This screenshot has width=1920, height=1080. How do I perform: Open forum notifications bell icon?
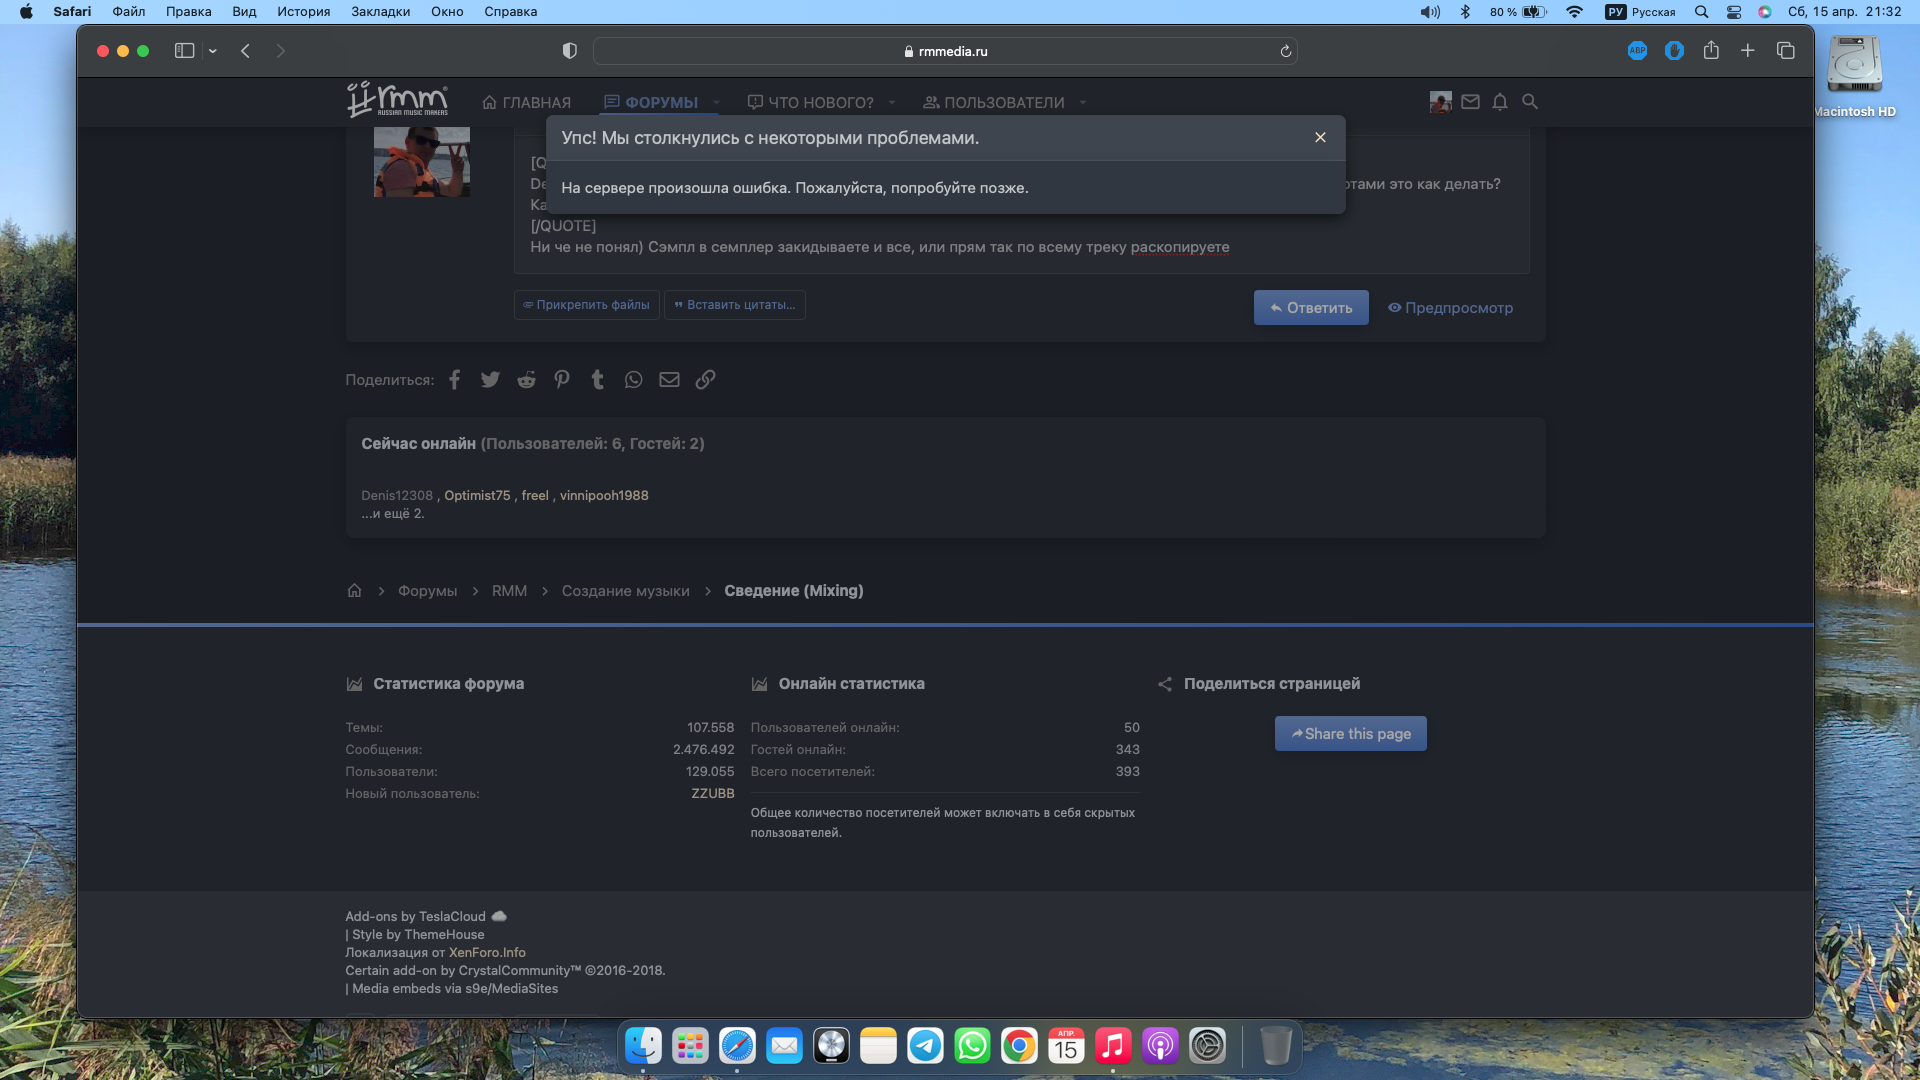click(x=1500, y=102)
